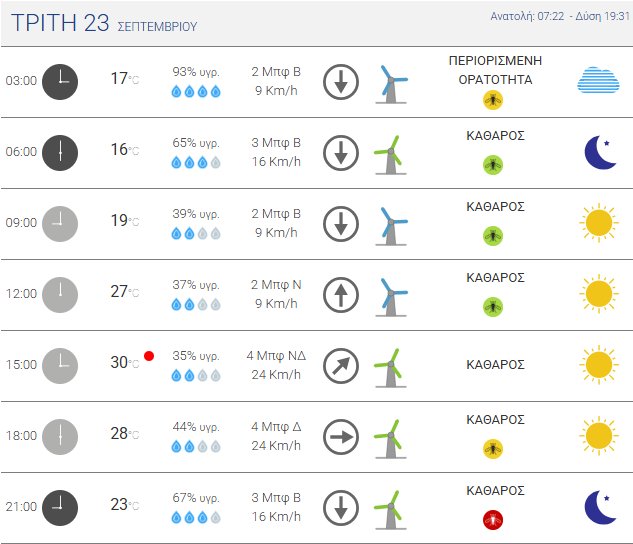The height and width of the screenshot is (544, 633).
Task: Click the wind direction arrow at 15:00
Action: [340, 365]
